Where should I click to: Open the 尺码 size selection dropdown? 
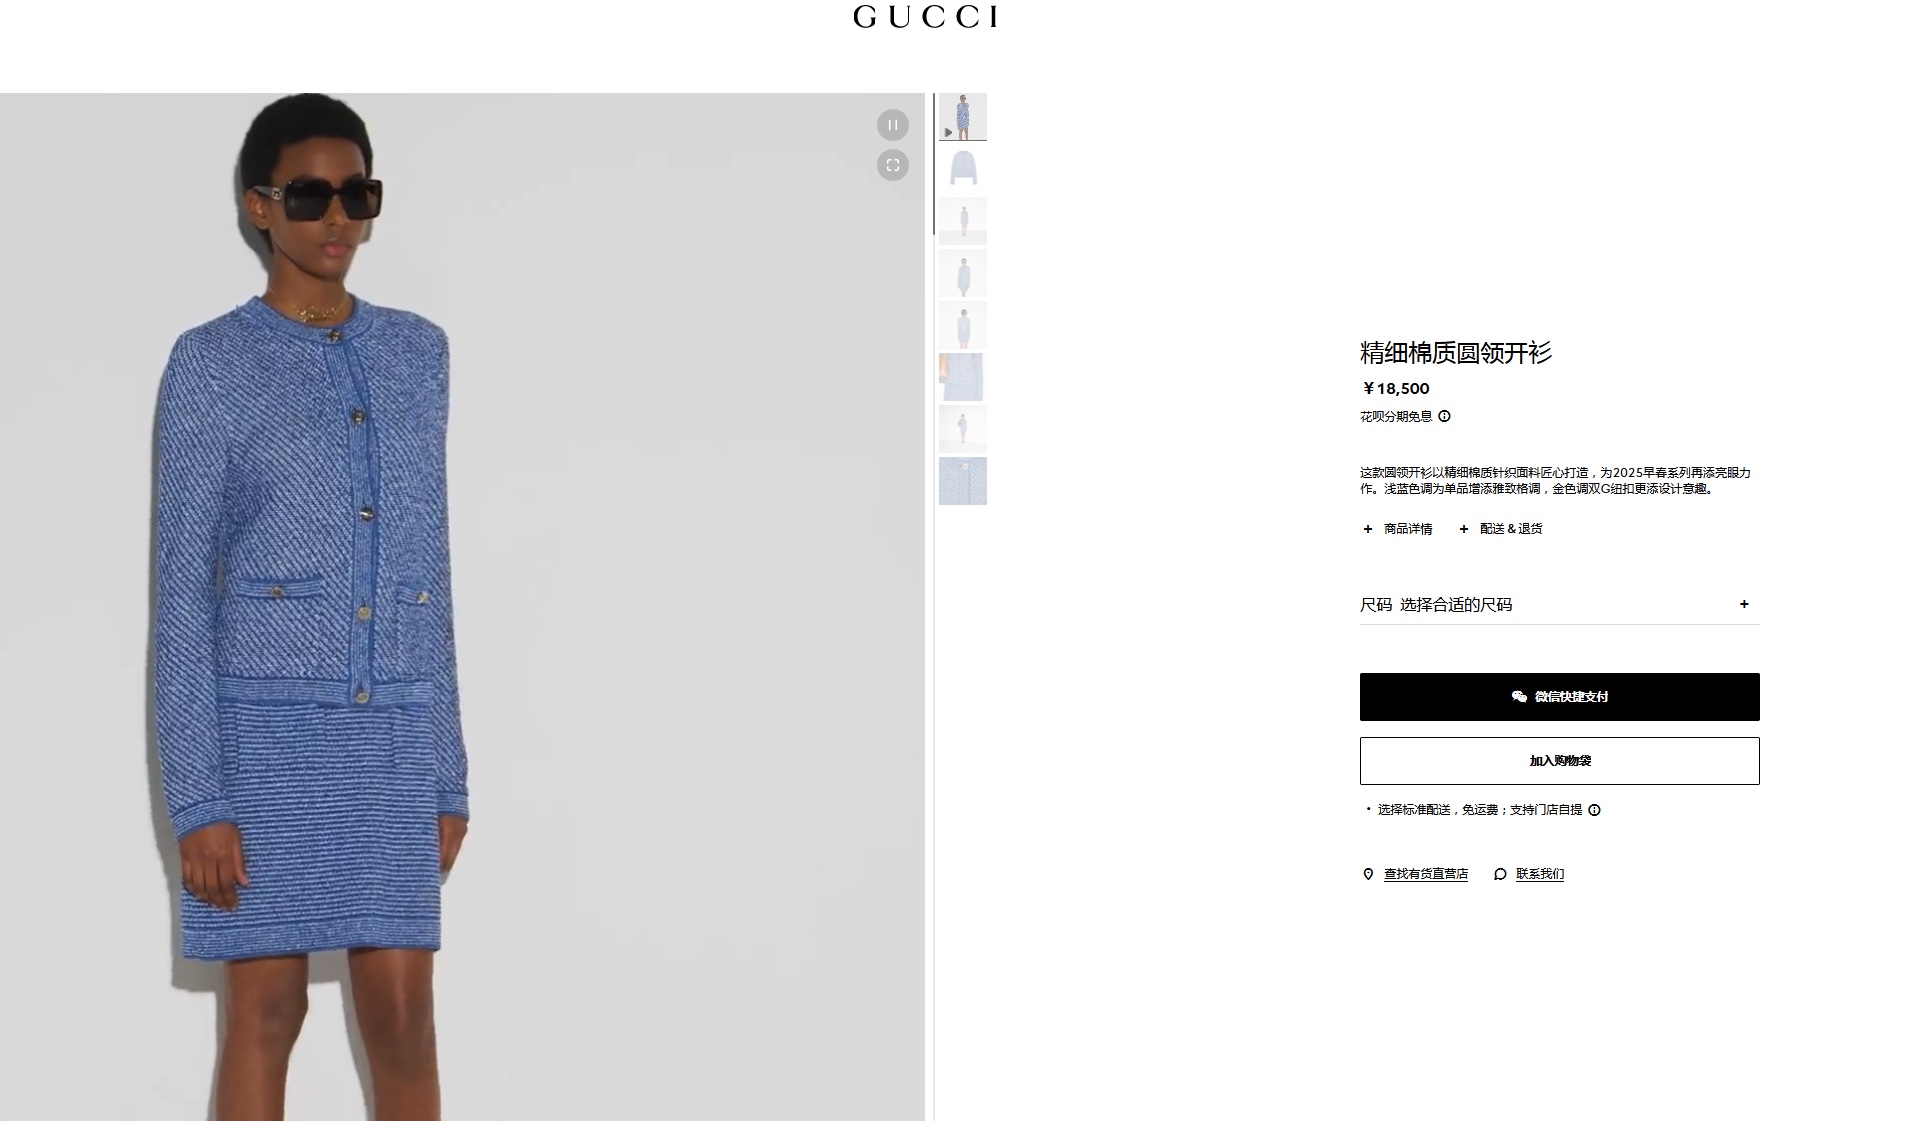[x=1559, y=605]
